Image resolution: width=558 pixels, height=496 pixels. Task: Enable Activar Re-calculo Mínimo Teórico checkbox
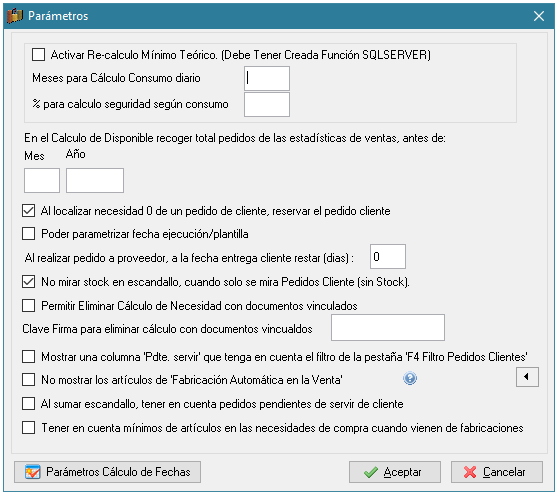38,55
